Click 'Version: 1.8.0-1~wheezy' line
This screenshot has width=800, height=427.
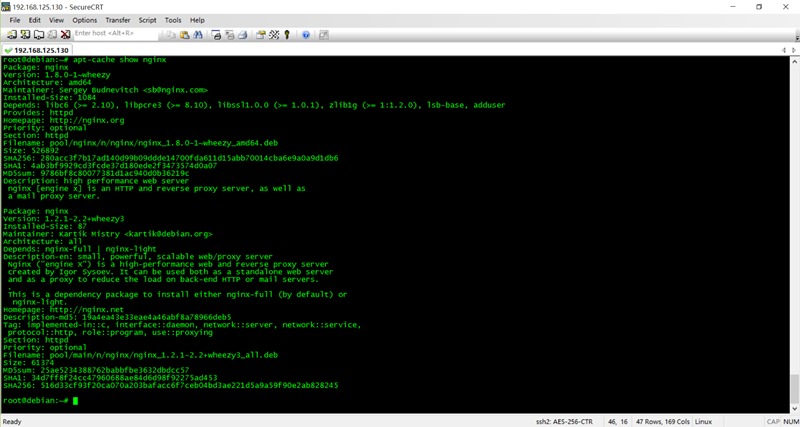[x=57, y=75]
